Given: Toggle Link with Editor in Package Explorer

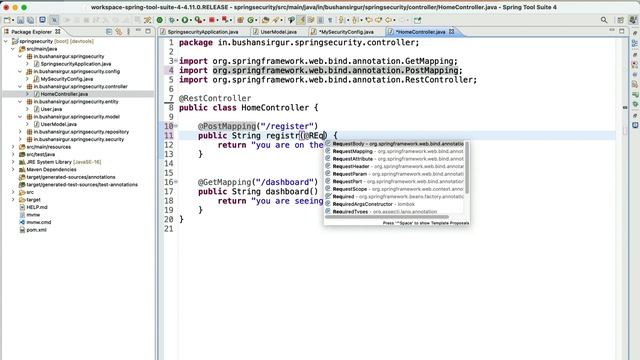Looking at the screenshot, I should click(x=118, y=31).
